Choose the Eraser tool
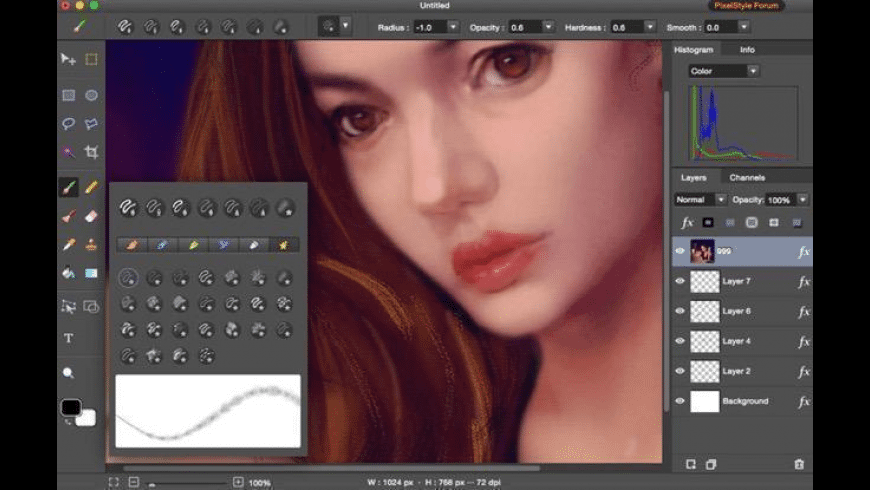 (91, 215)
